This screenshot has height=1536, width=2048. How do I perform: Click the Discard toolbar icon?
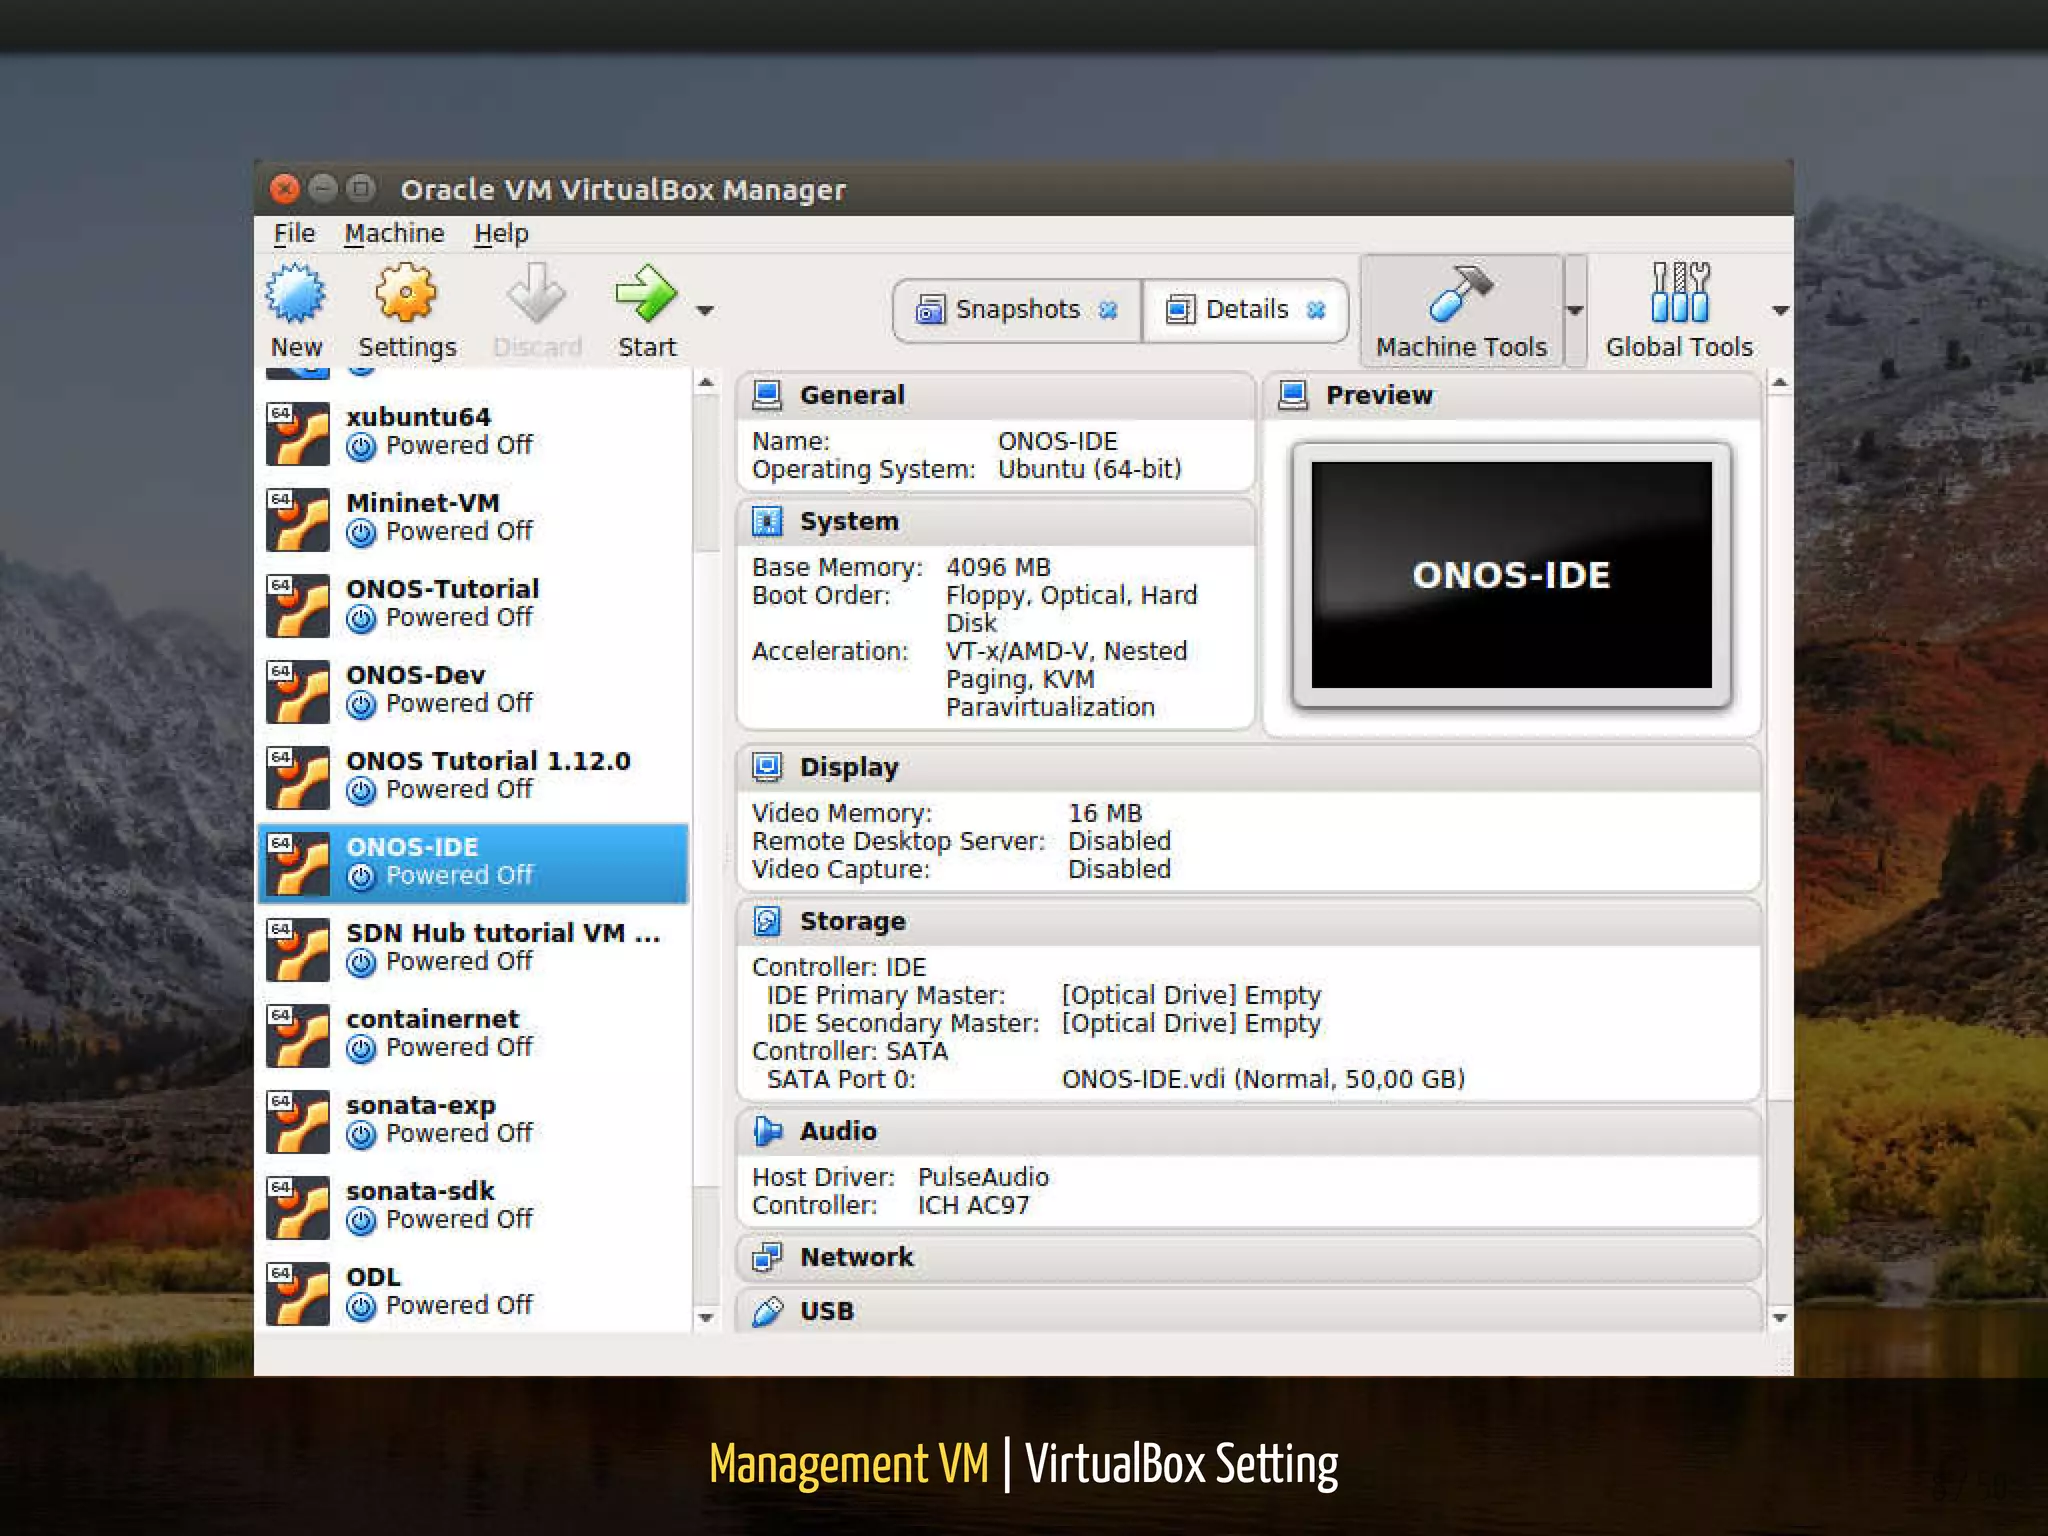(x=536, y=294)
